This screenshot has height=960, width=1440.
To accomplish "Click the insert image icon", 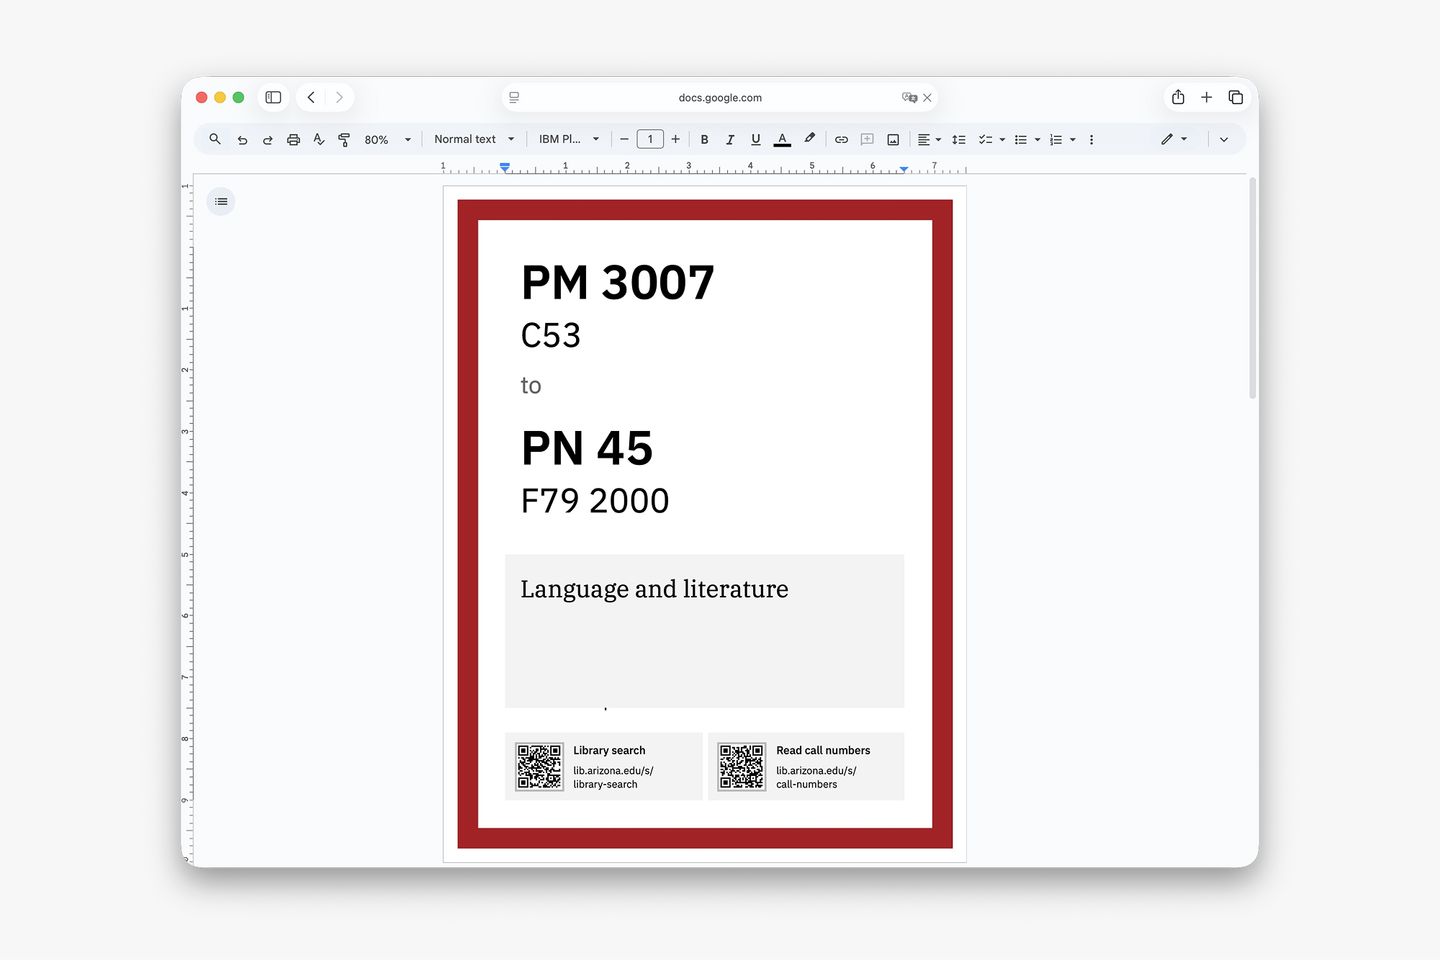I will 893,140.
